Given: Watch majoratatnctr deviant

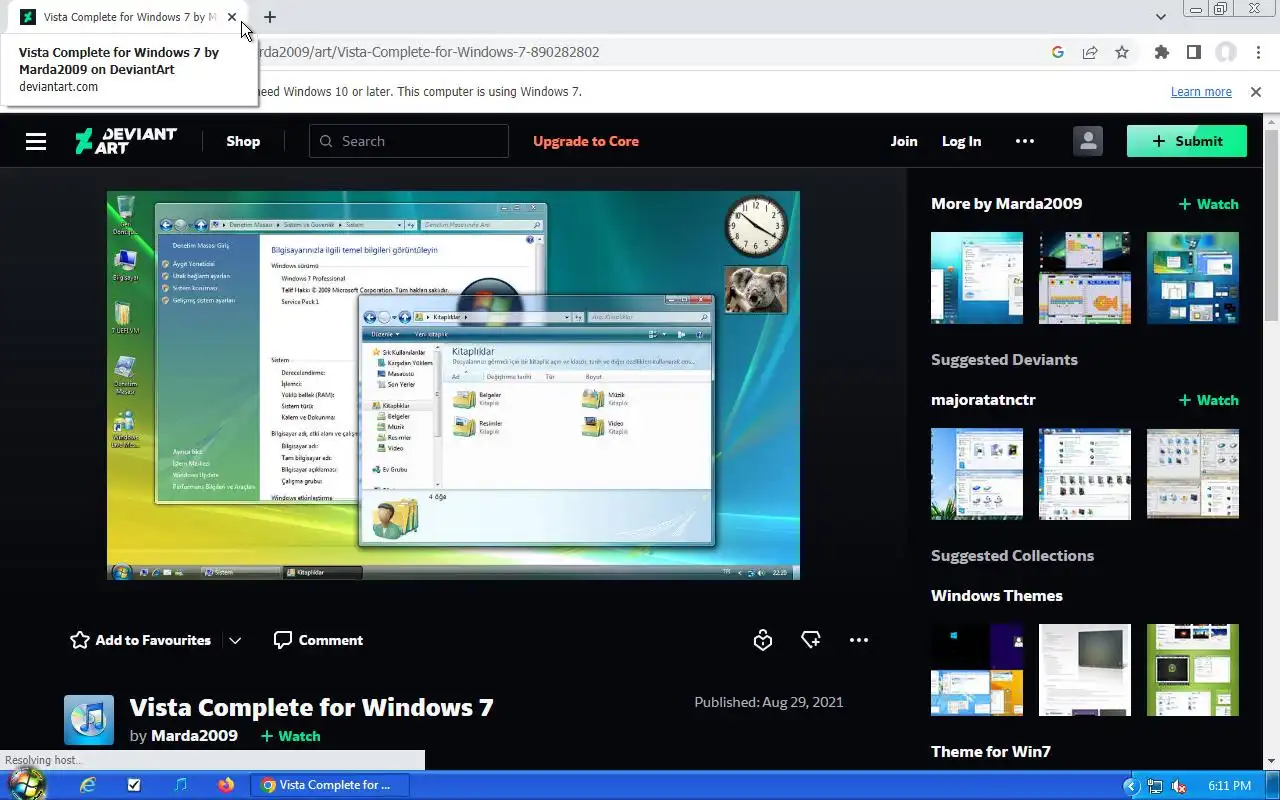Looking at the screenshot, I should pyautogui.click(x=1208, y=400).
